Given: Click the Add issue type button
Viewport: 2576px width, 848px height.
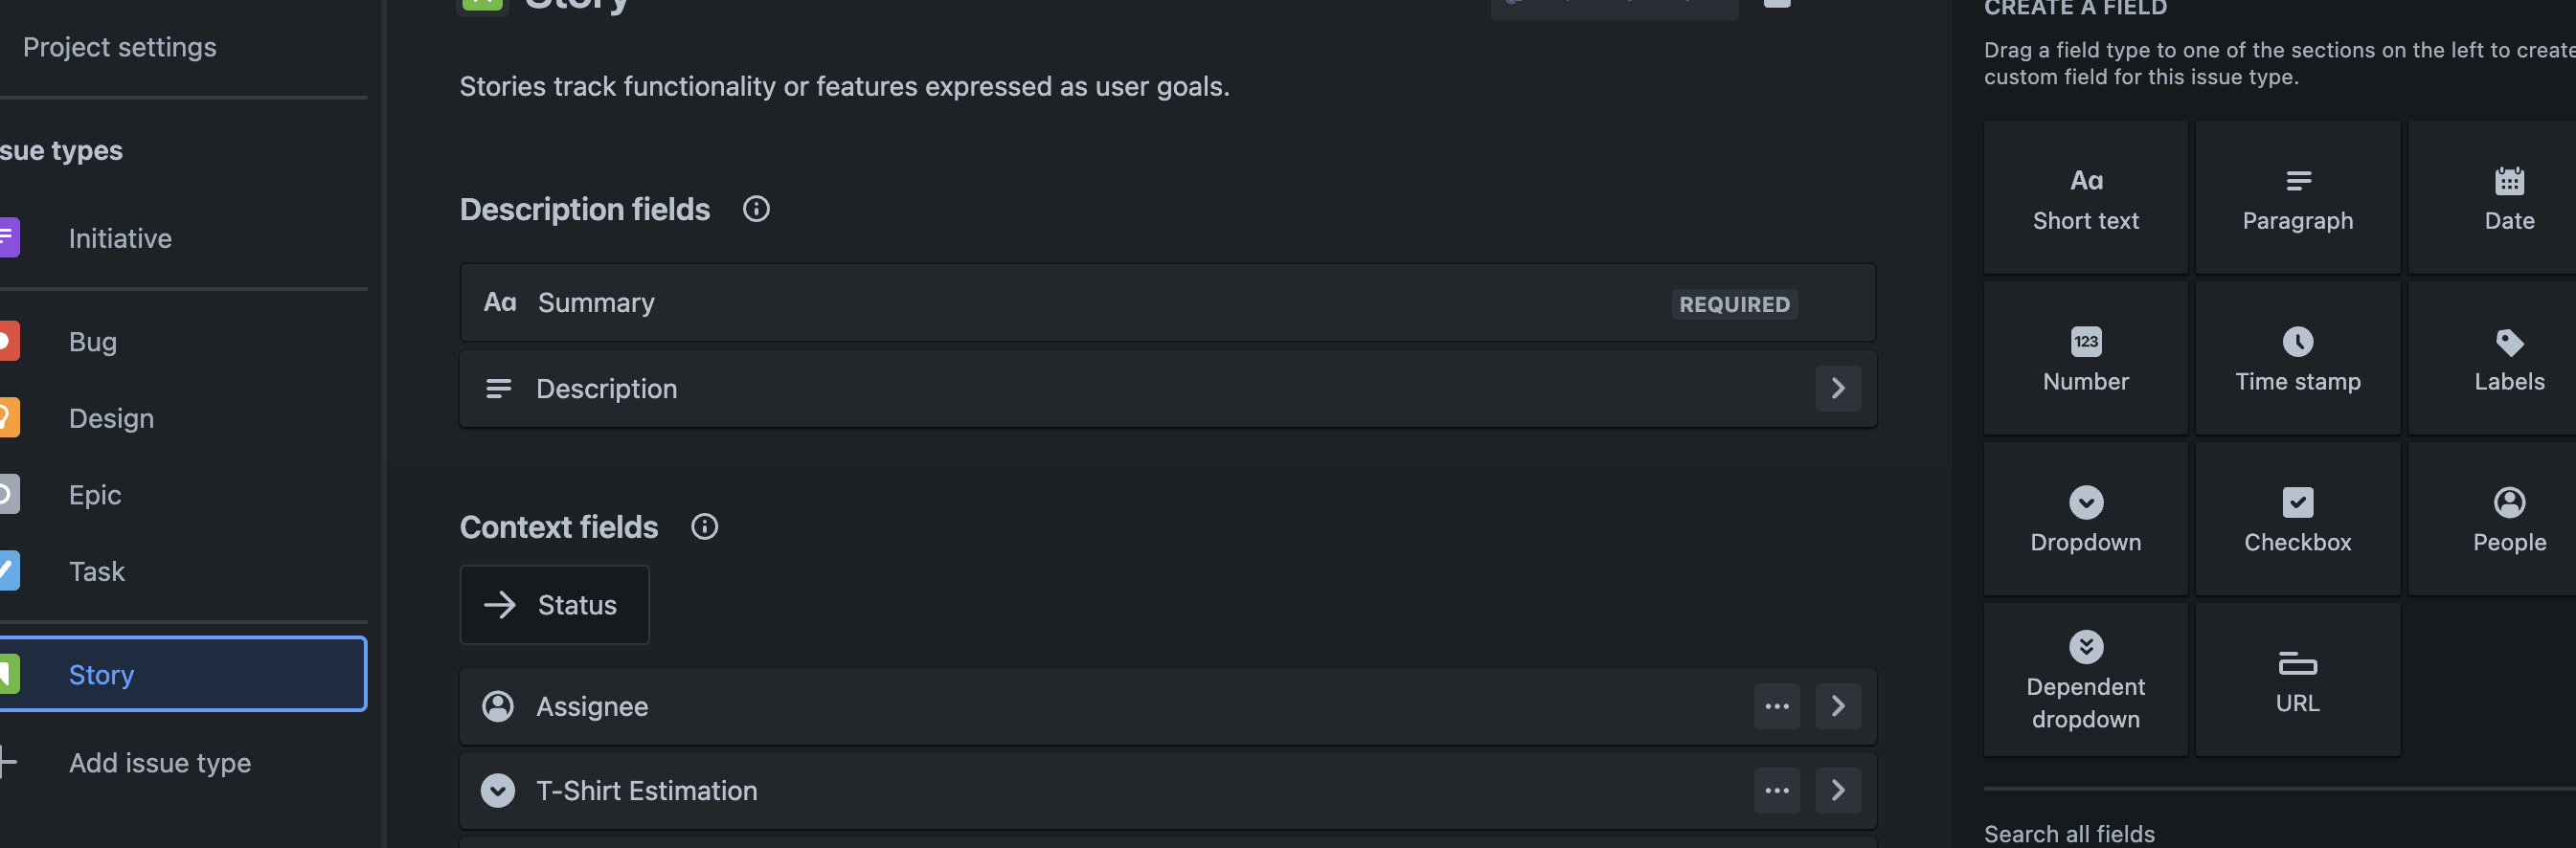Looking at the screenshot, I should coord(160,762).
